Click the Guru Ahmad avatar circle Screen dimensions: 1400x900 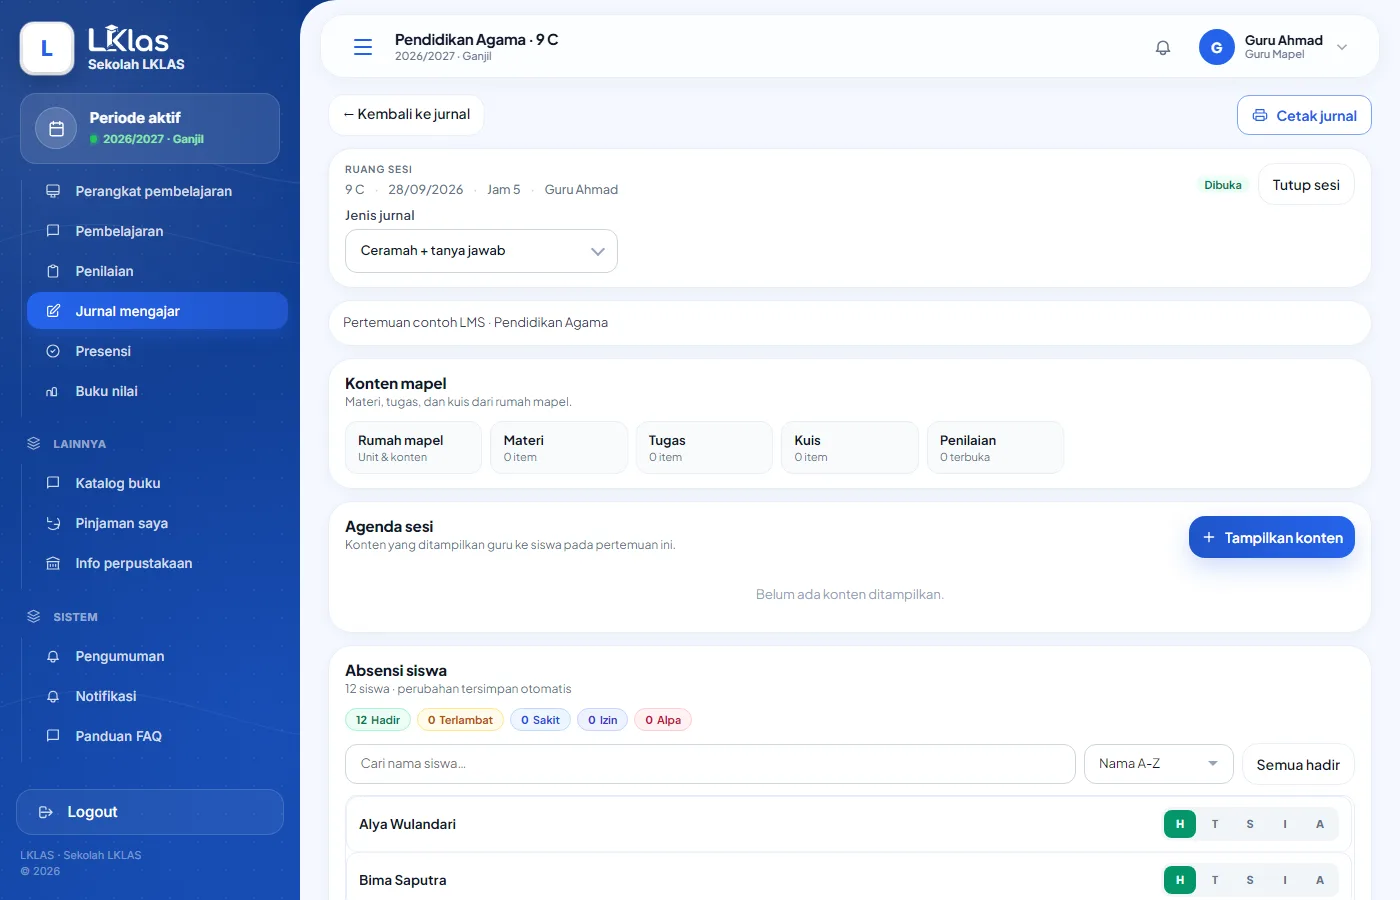click(1216, 47)
